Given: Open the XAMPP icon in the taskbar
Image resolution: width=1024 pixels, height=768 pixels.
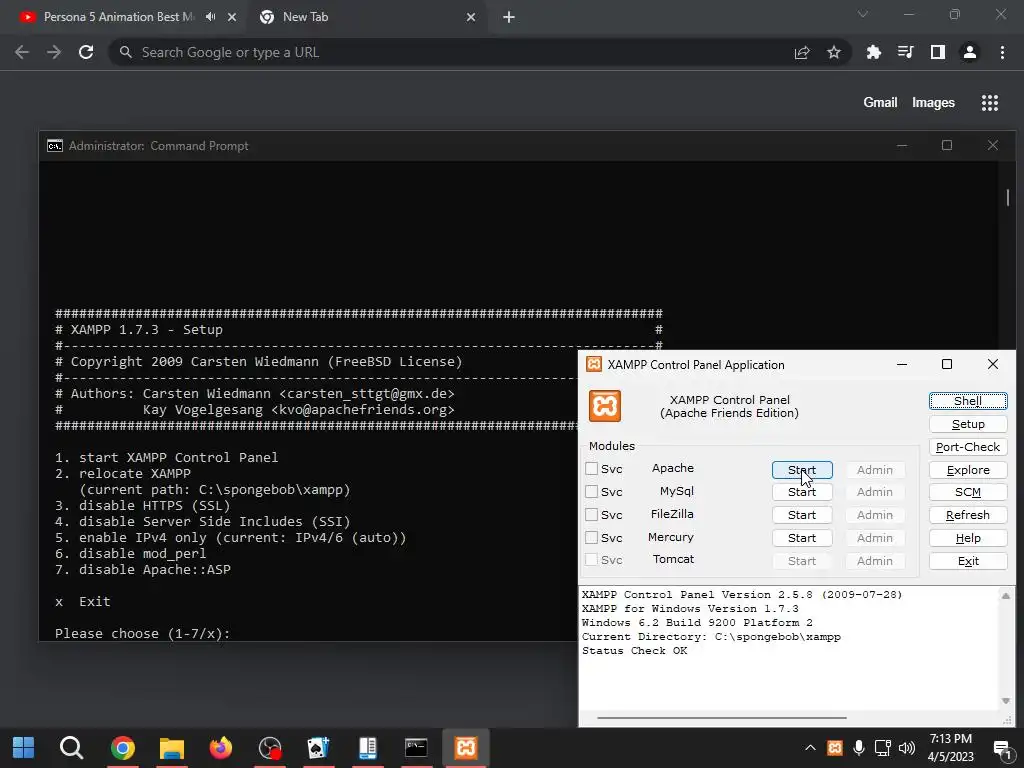Looking at the screenshot, I should (466, 747).
